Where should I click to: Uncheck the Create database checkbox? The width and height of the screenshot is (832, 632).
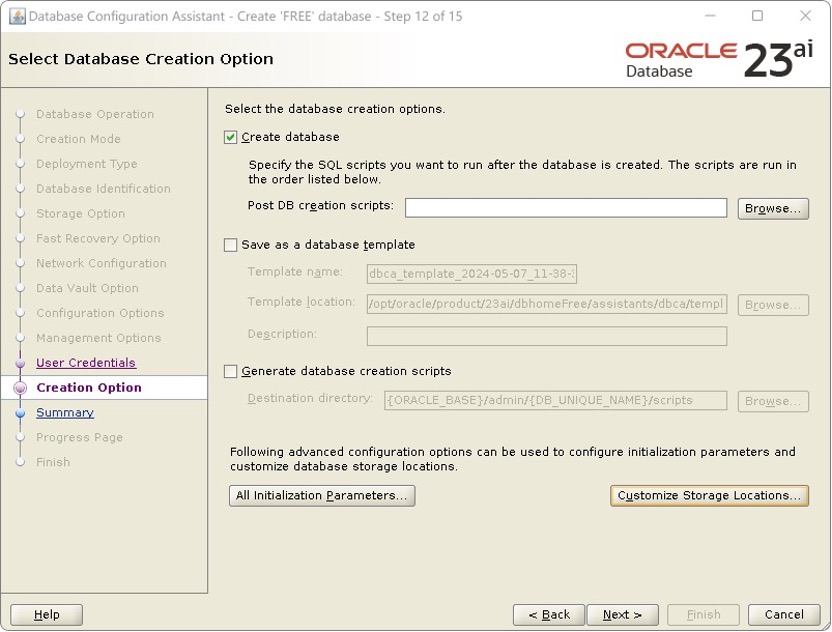click(231, 137)
